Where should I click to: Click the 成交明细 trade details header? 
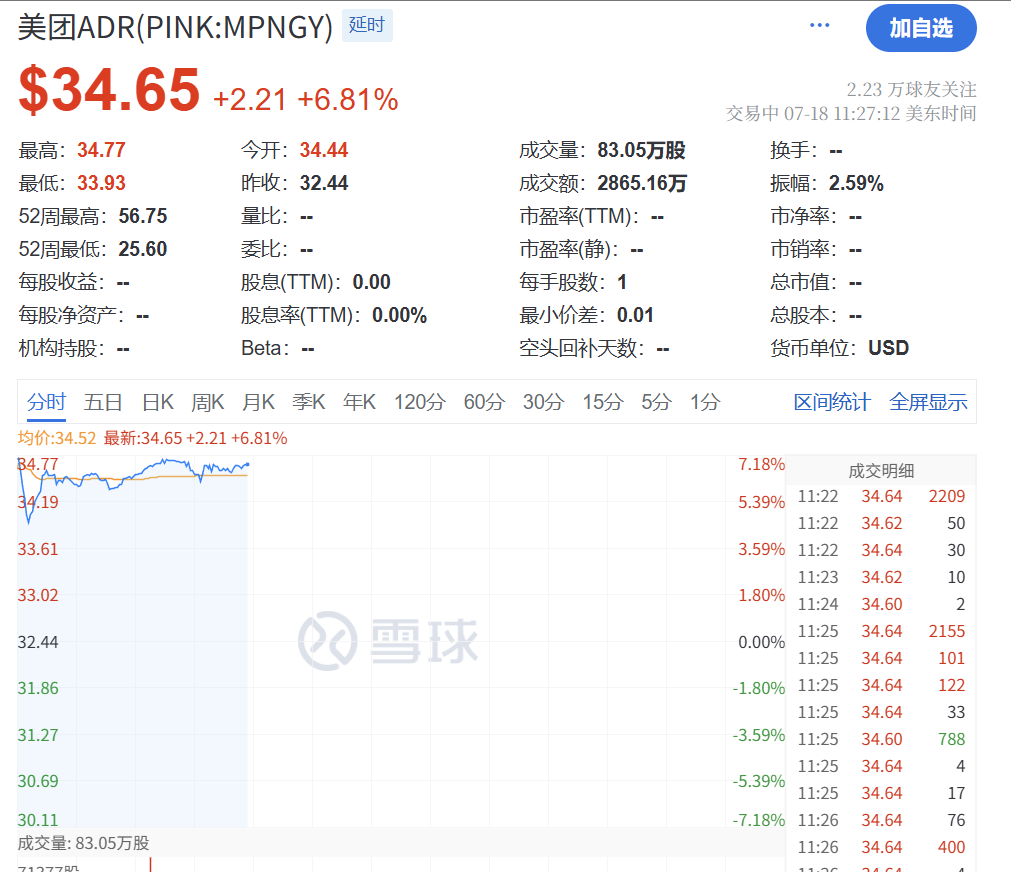(881, 471)
